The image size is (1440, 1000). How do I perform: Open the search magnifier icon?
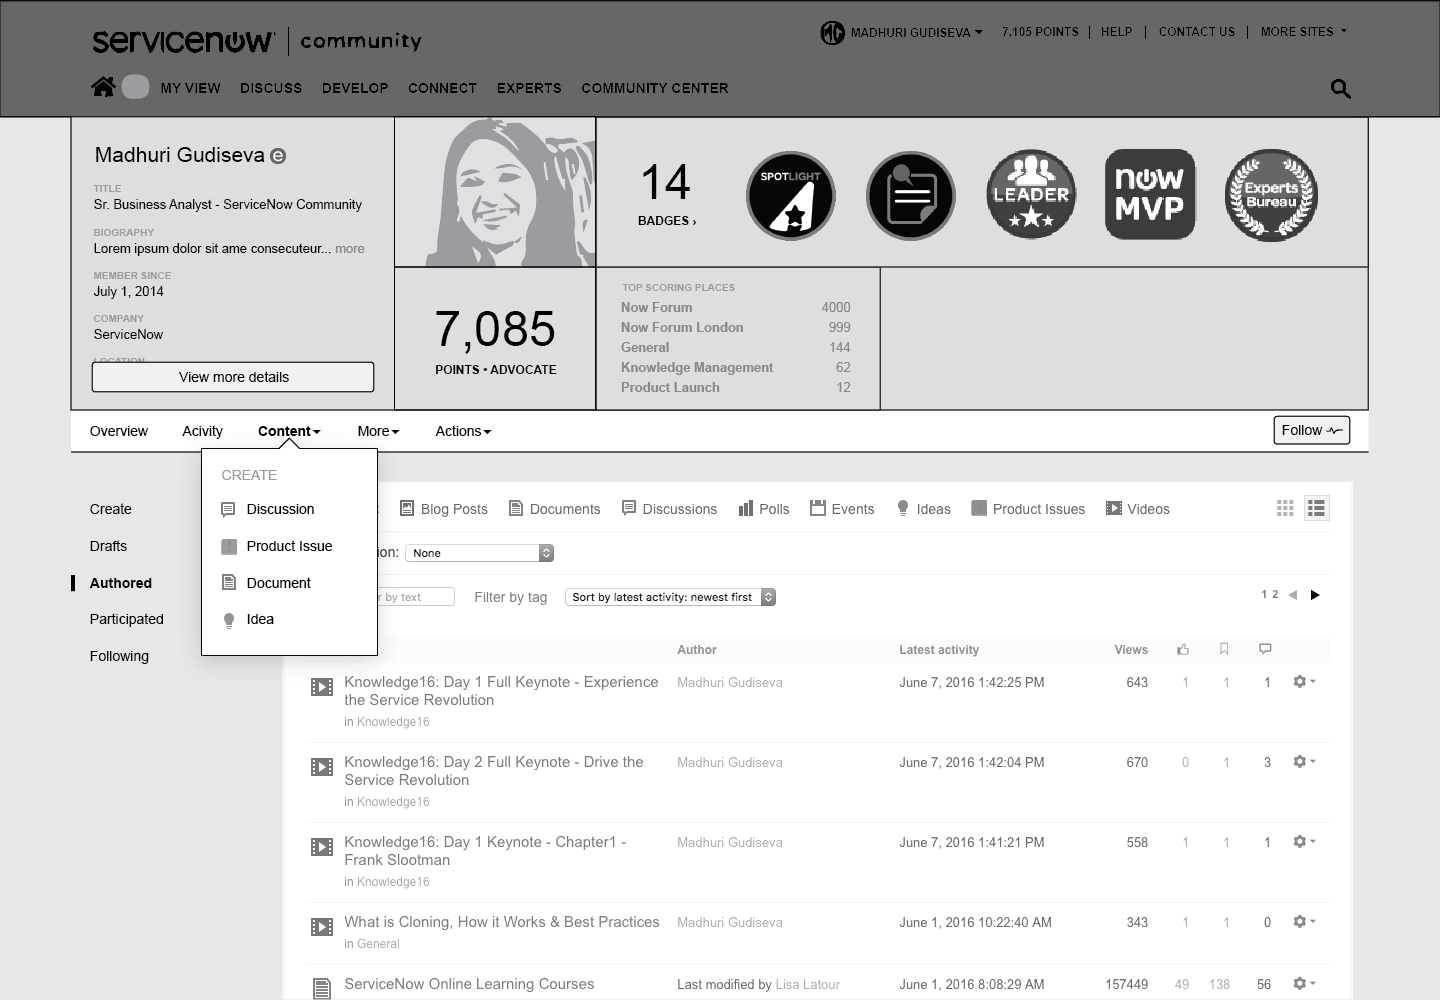pos(1341,89)
